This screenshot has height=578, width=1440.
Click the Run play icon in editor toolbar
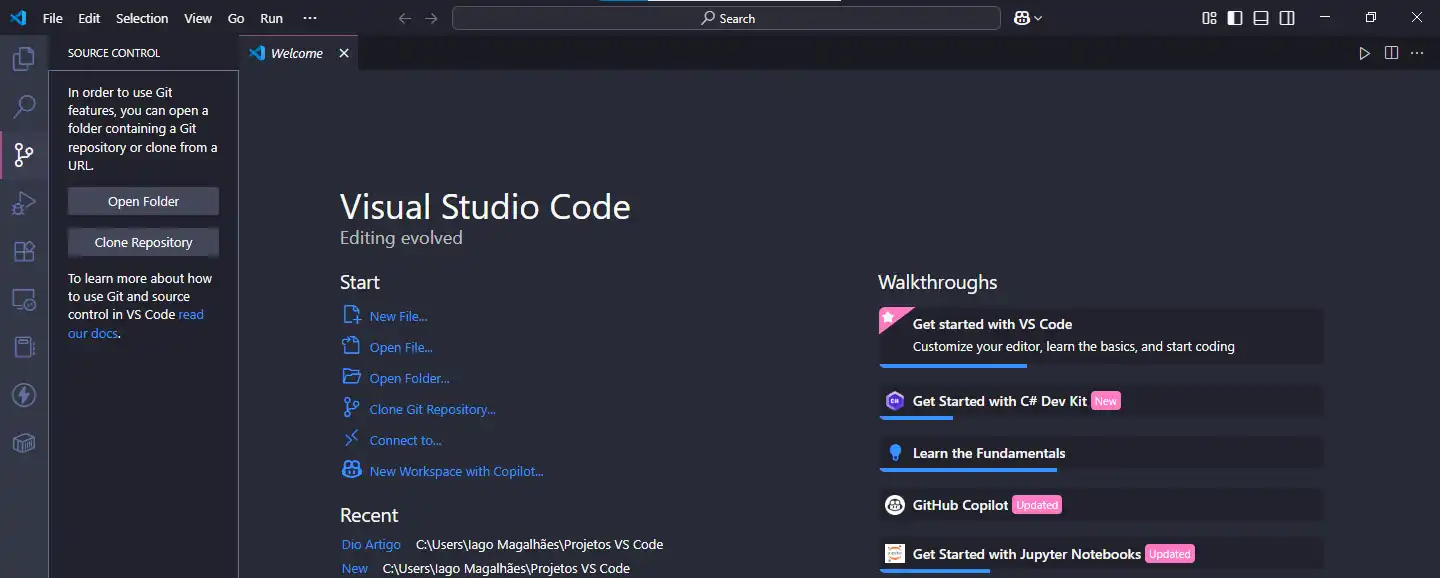pyautogui.click(x=1365, y=53)
